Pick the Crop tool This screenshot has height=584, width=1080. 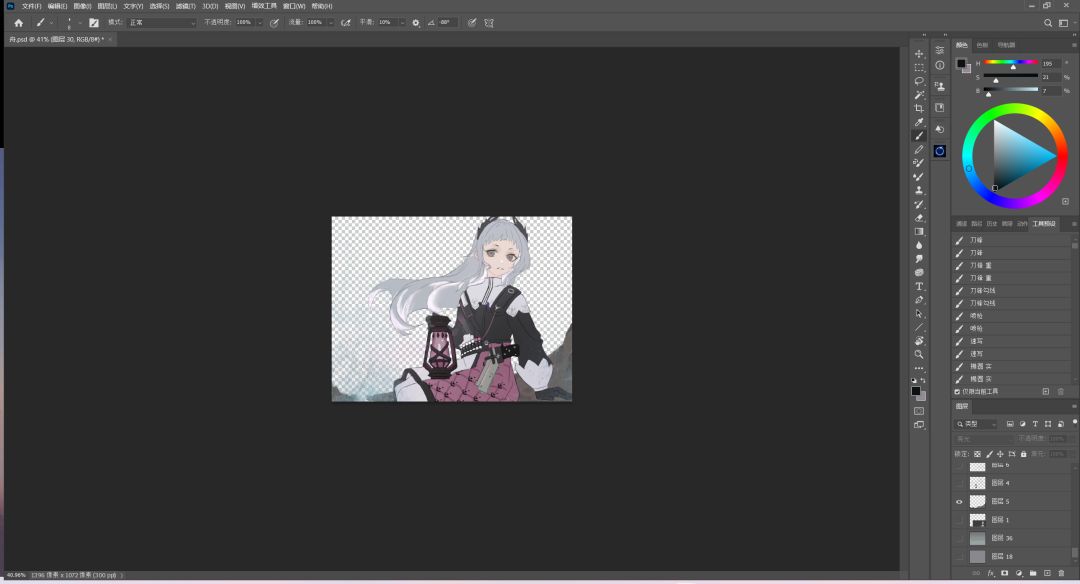(x=919, y=108)
